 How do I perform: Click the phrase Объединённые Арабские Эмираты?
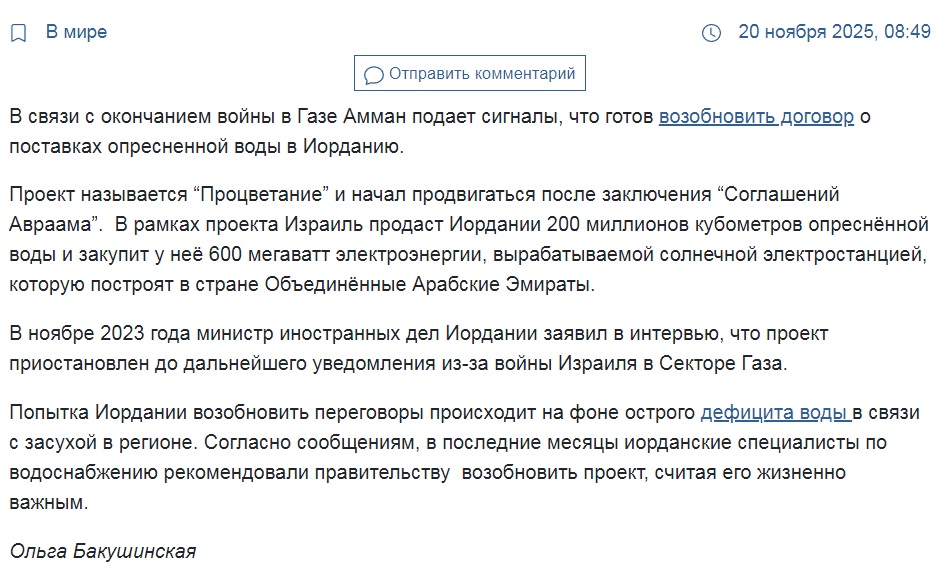pyautogui.click(x=427, y=284)
